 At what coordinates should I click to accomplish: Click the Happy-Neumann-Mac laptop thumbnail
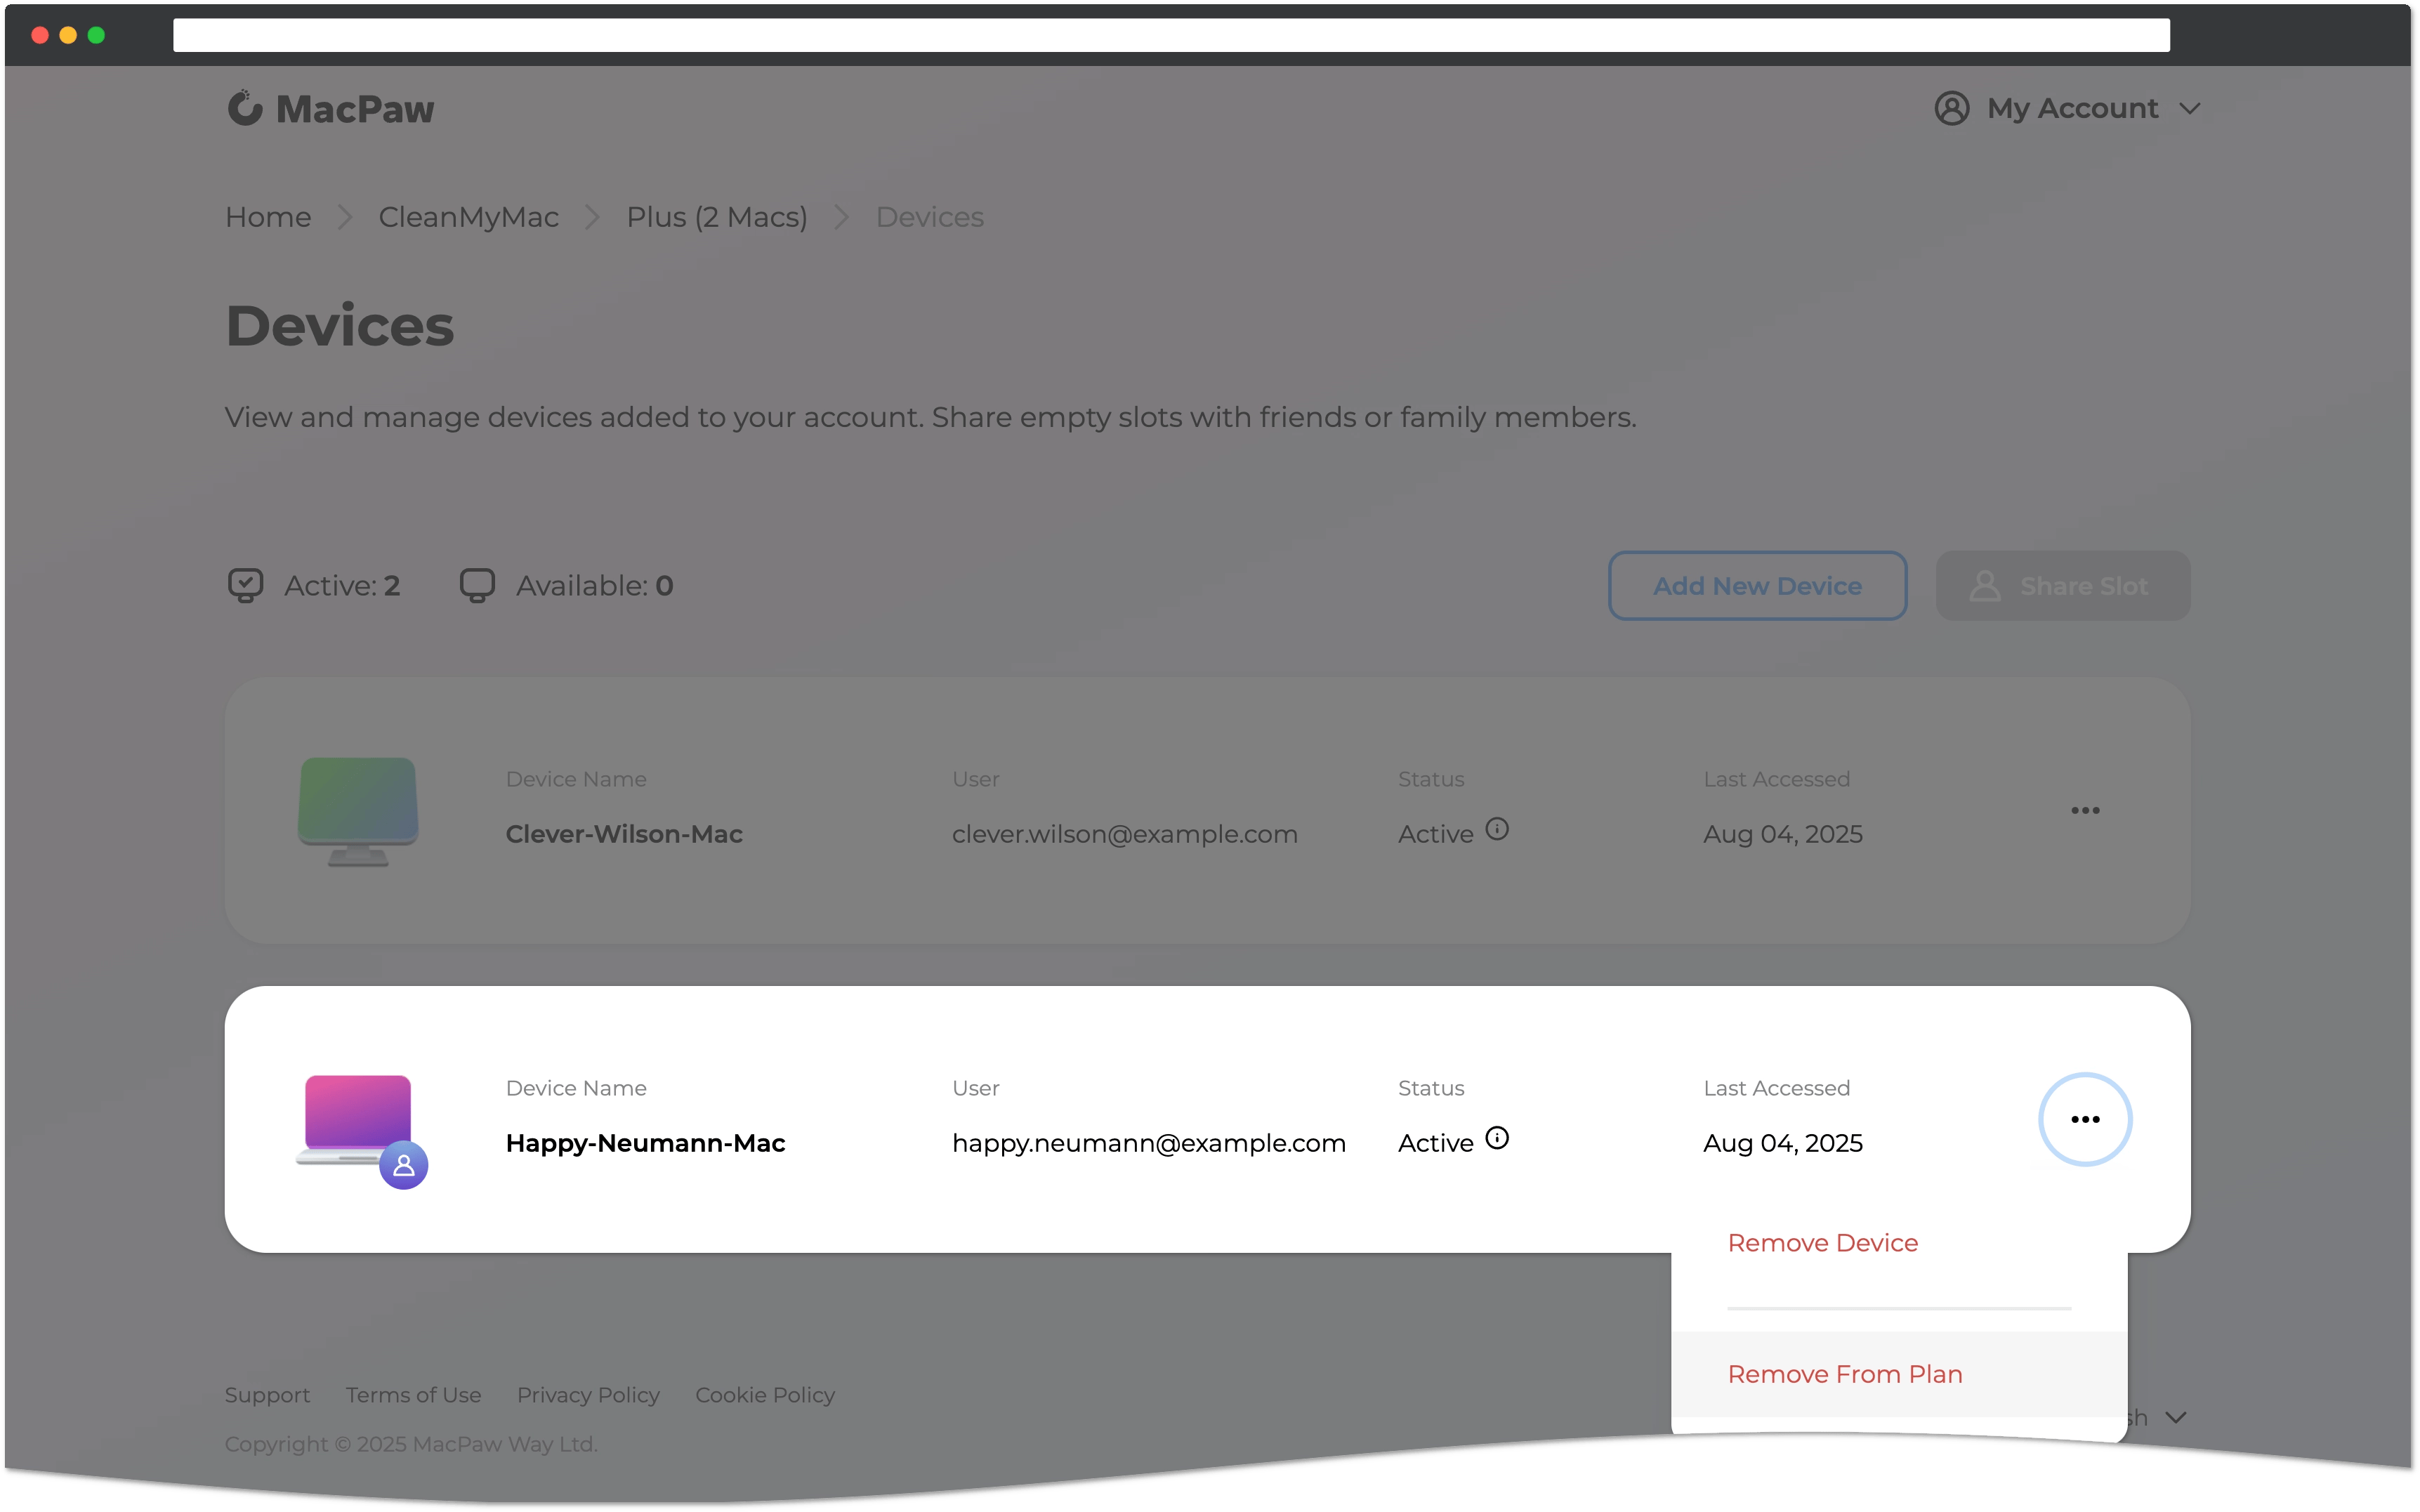point(357,1120)
